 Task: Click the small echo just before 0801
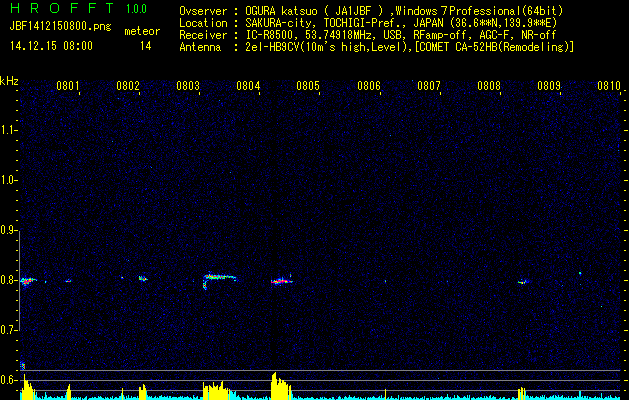69,281
